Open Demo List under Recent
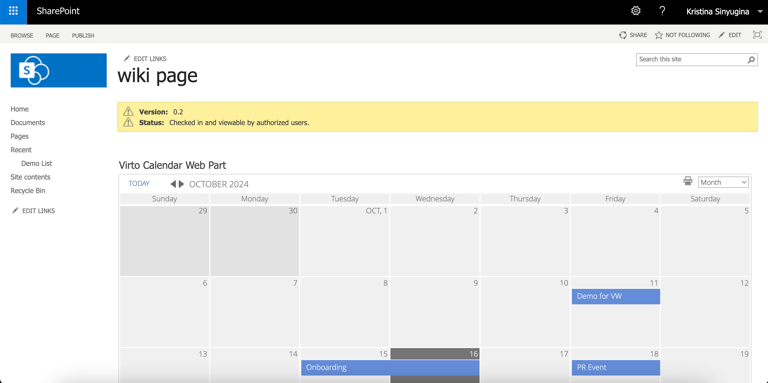 coord(37,164)
